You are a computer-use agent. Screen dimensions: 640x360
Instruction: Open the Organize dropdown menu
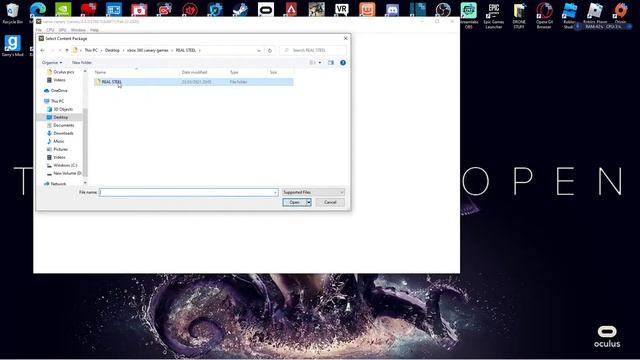pyautogui.click(x=52, y=62)
